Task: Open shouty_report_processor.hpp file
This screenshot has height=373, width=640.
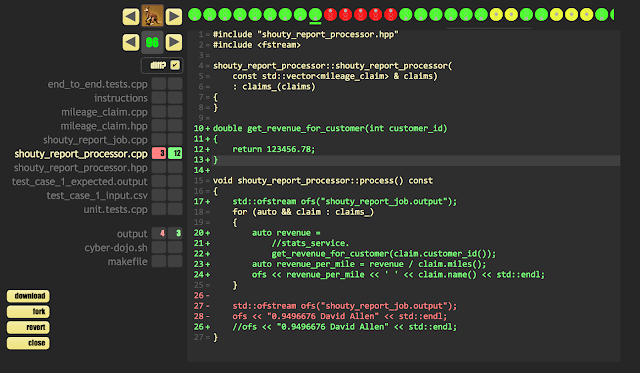Action: click(80, 167)
